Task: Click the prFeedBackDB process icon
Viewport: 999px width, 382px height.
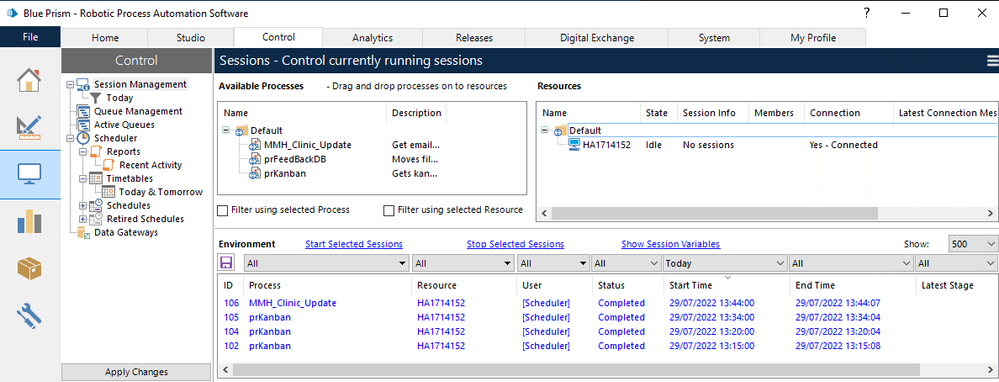Action: pos(255,159)
